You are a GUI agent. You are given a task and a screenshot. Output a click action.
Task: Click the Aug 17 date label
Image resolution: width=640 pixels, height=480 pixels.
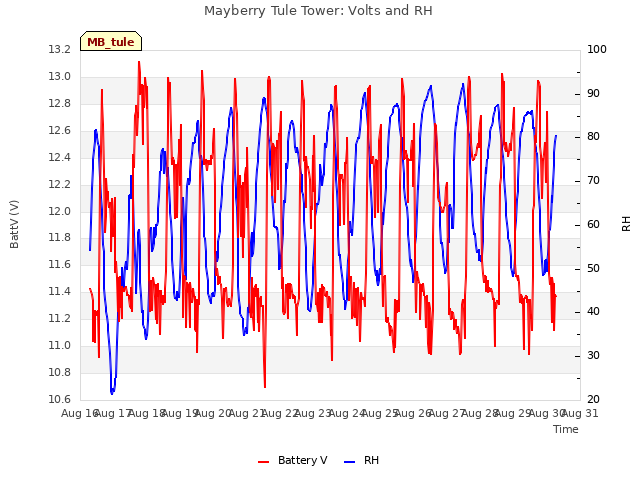click(113, 413)
